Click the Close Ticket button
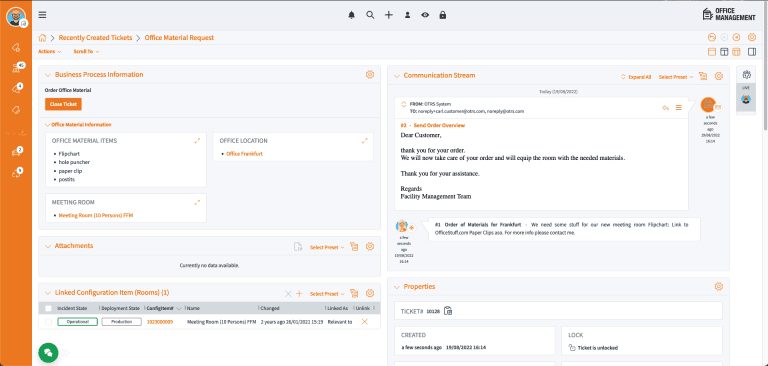 pos(63,104)
